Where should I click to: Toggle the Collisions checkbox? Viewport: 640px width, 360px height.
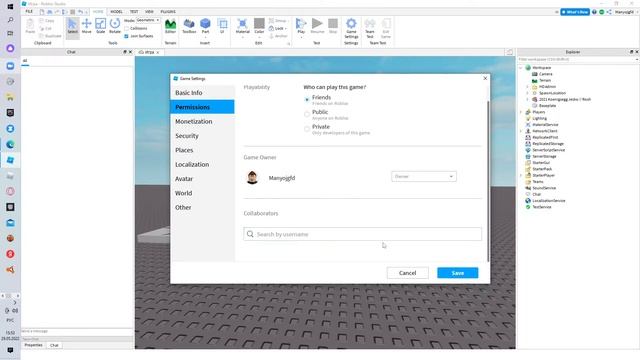point(127,28)
